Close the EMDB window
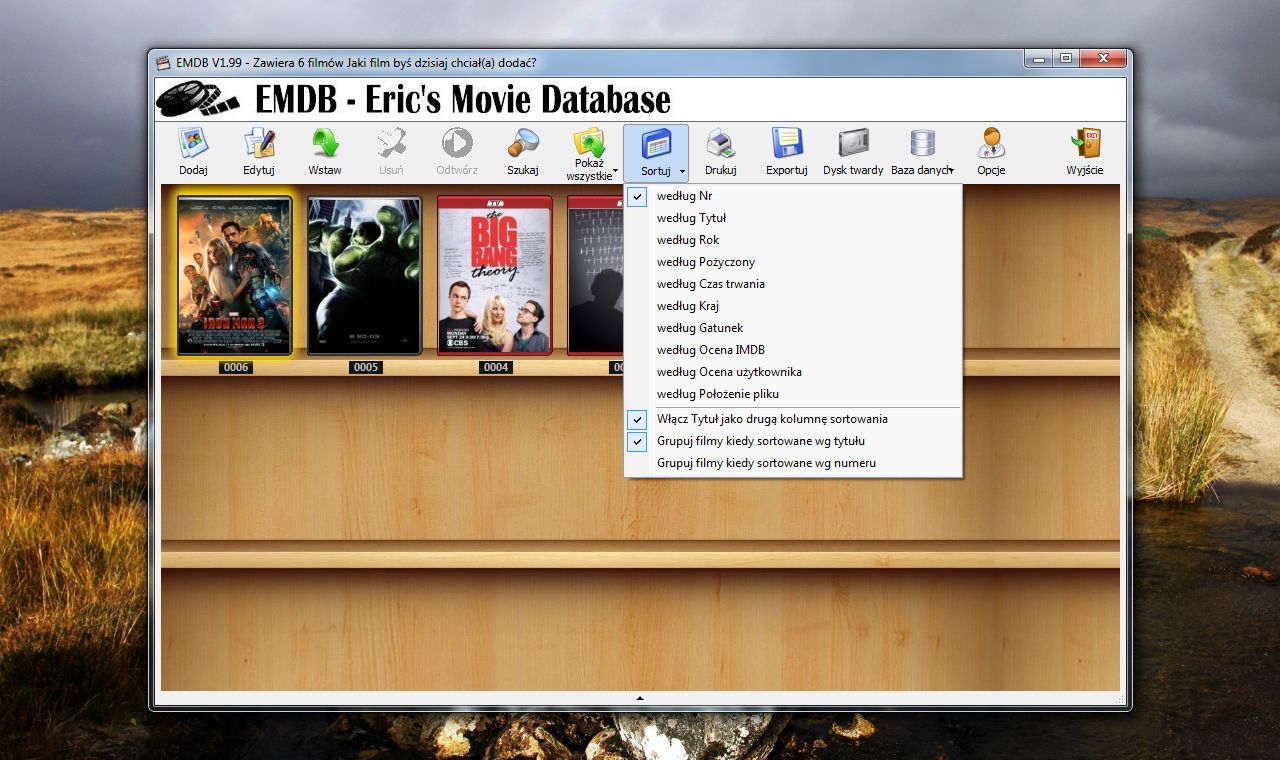This screenshot has width=1280, height=760. pyautogui.click(x=1102, y=59)
